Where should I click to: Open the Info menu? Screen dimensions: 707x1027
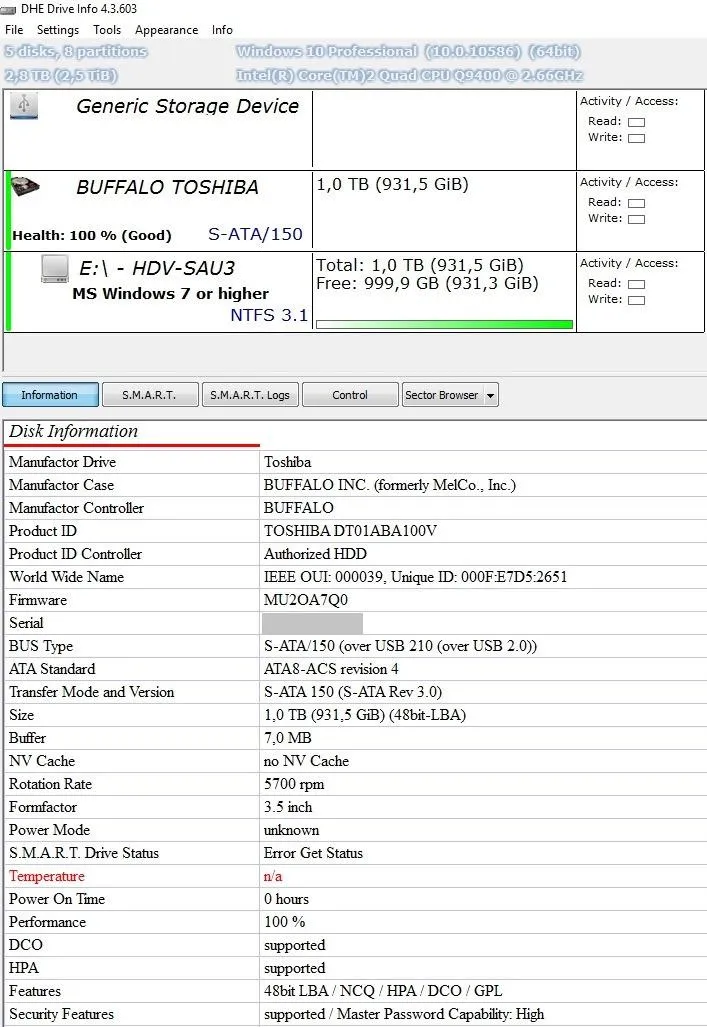click(222, 29)
